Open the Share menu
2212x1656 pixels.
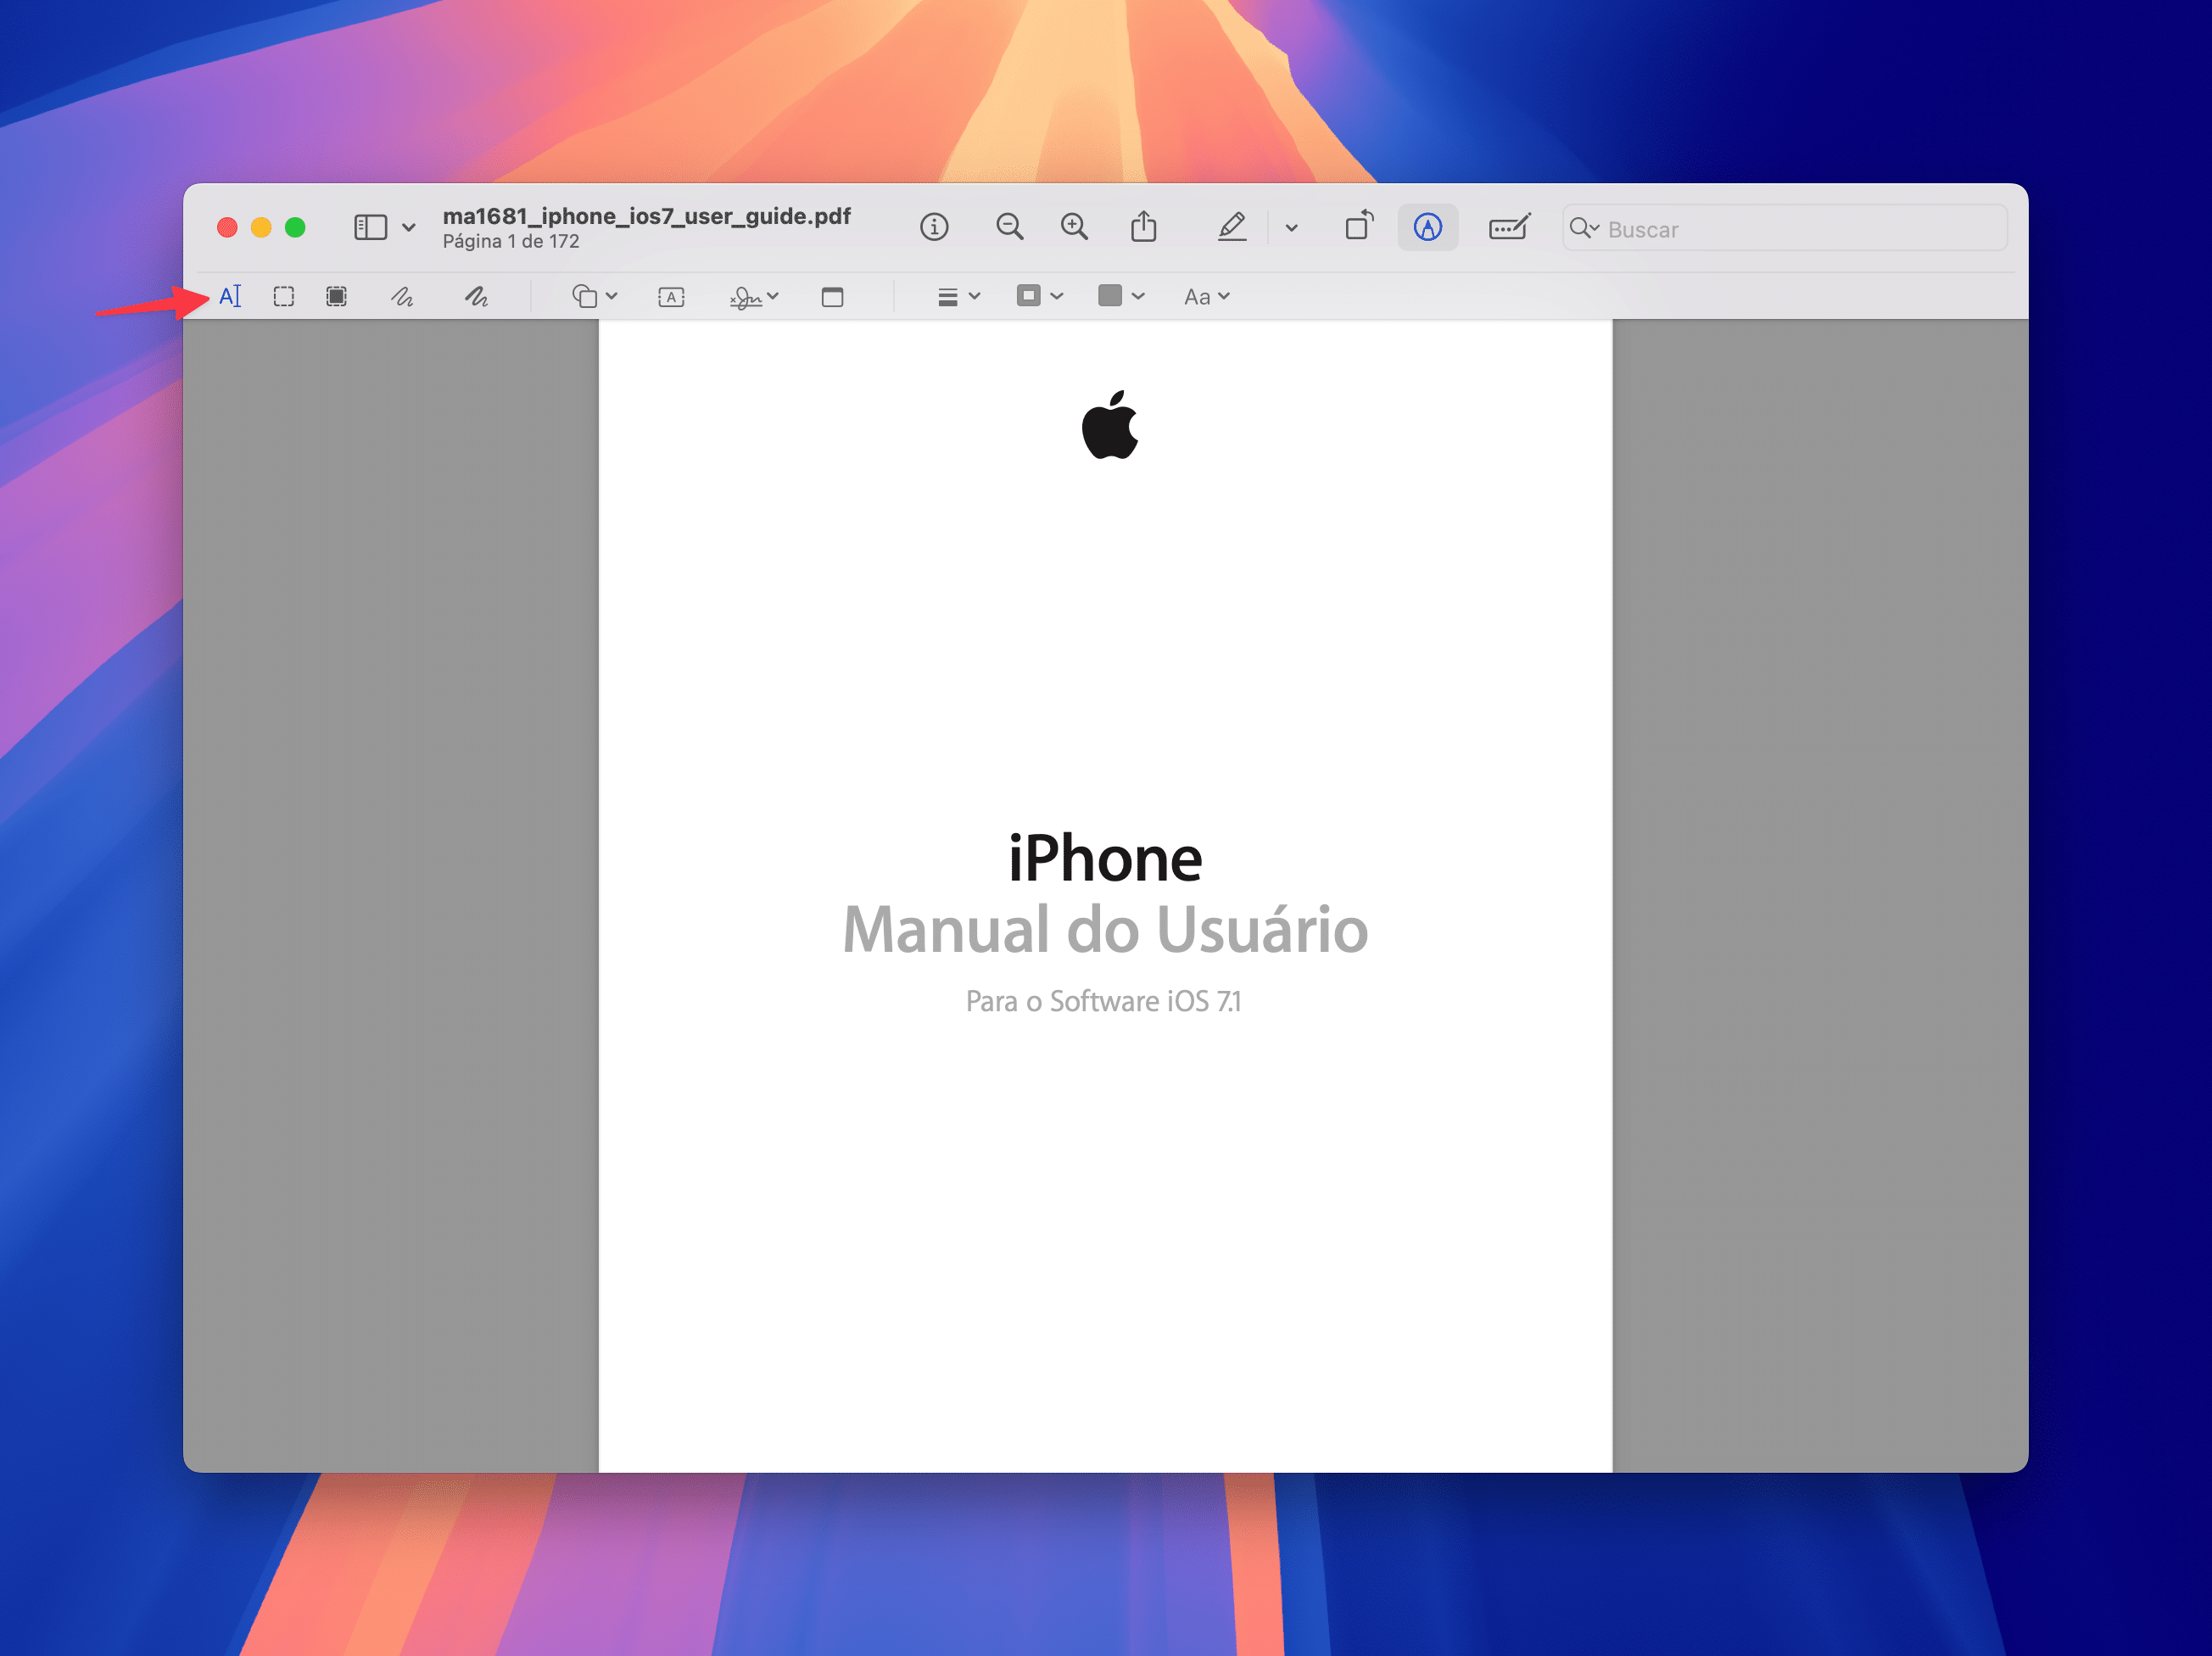[1143, 226]
